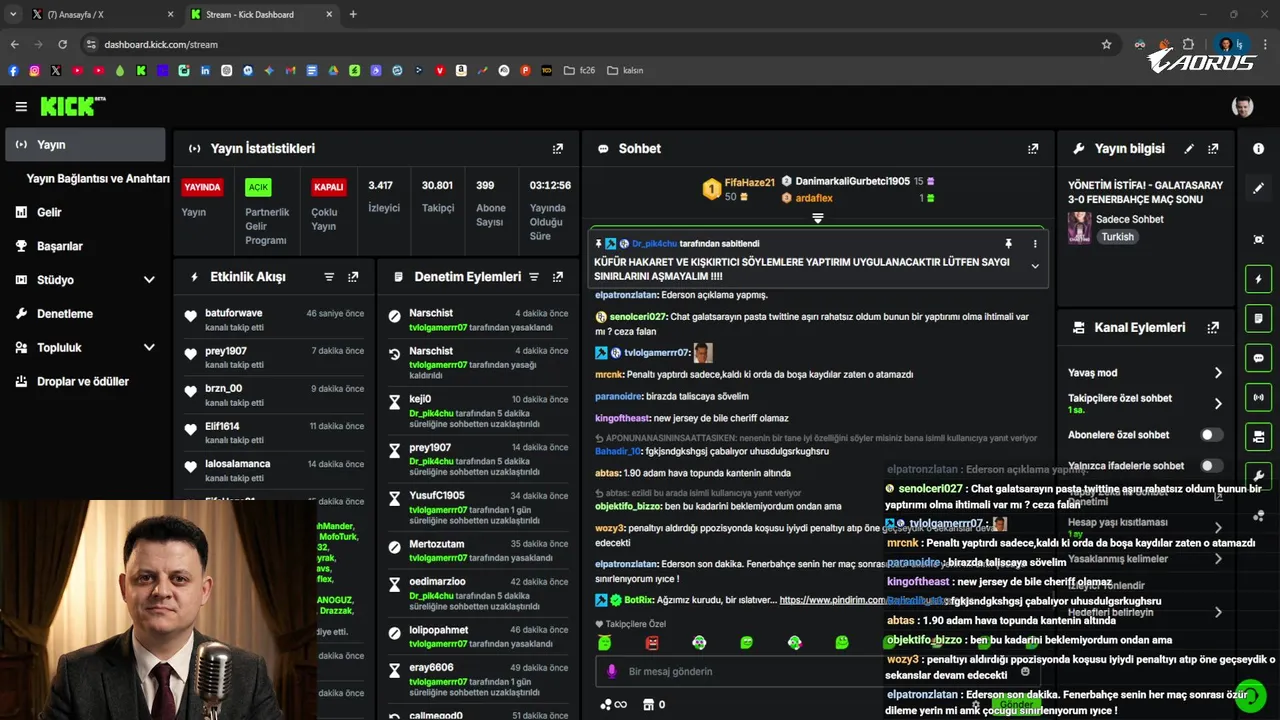
Task: Click username senolceri027 in chat
Action: pyautogui.click(x=637, y=317)
